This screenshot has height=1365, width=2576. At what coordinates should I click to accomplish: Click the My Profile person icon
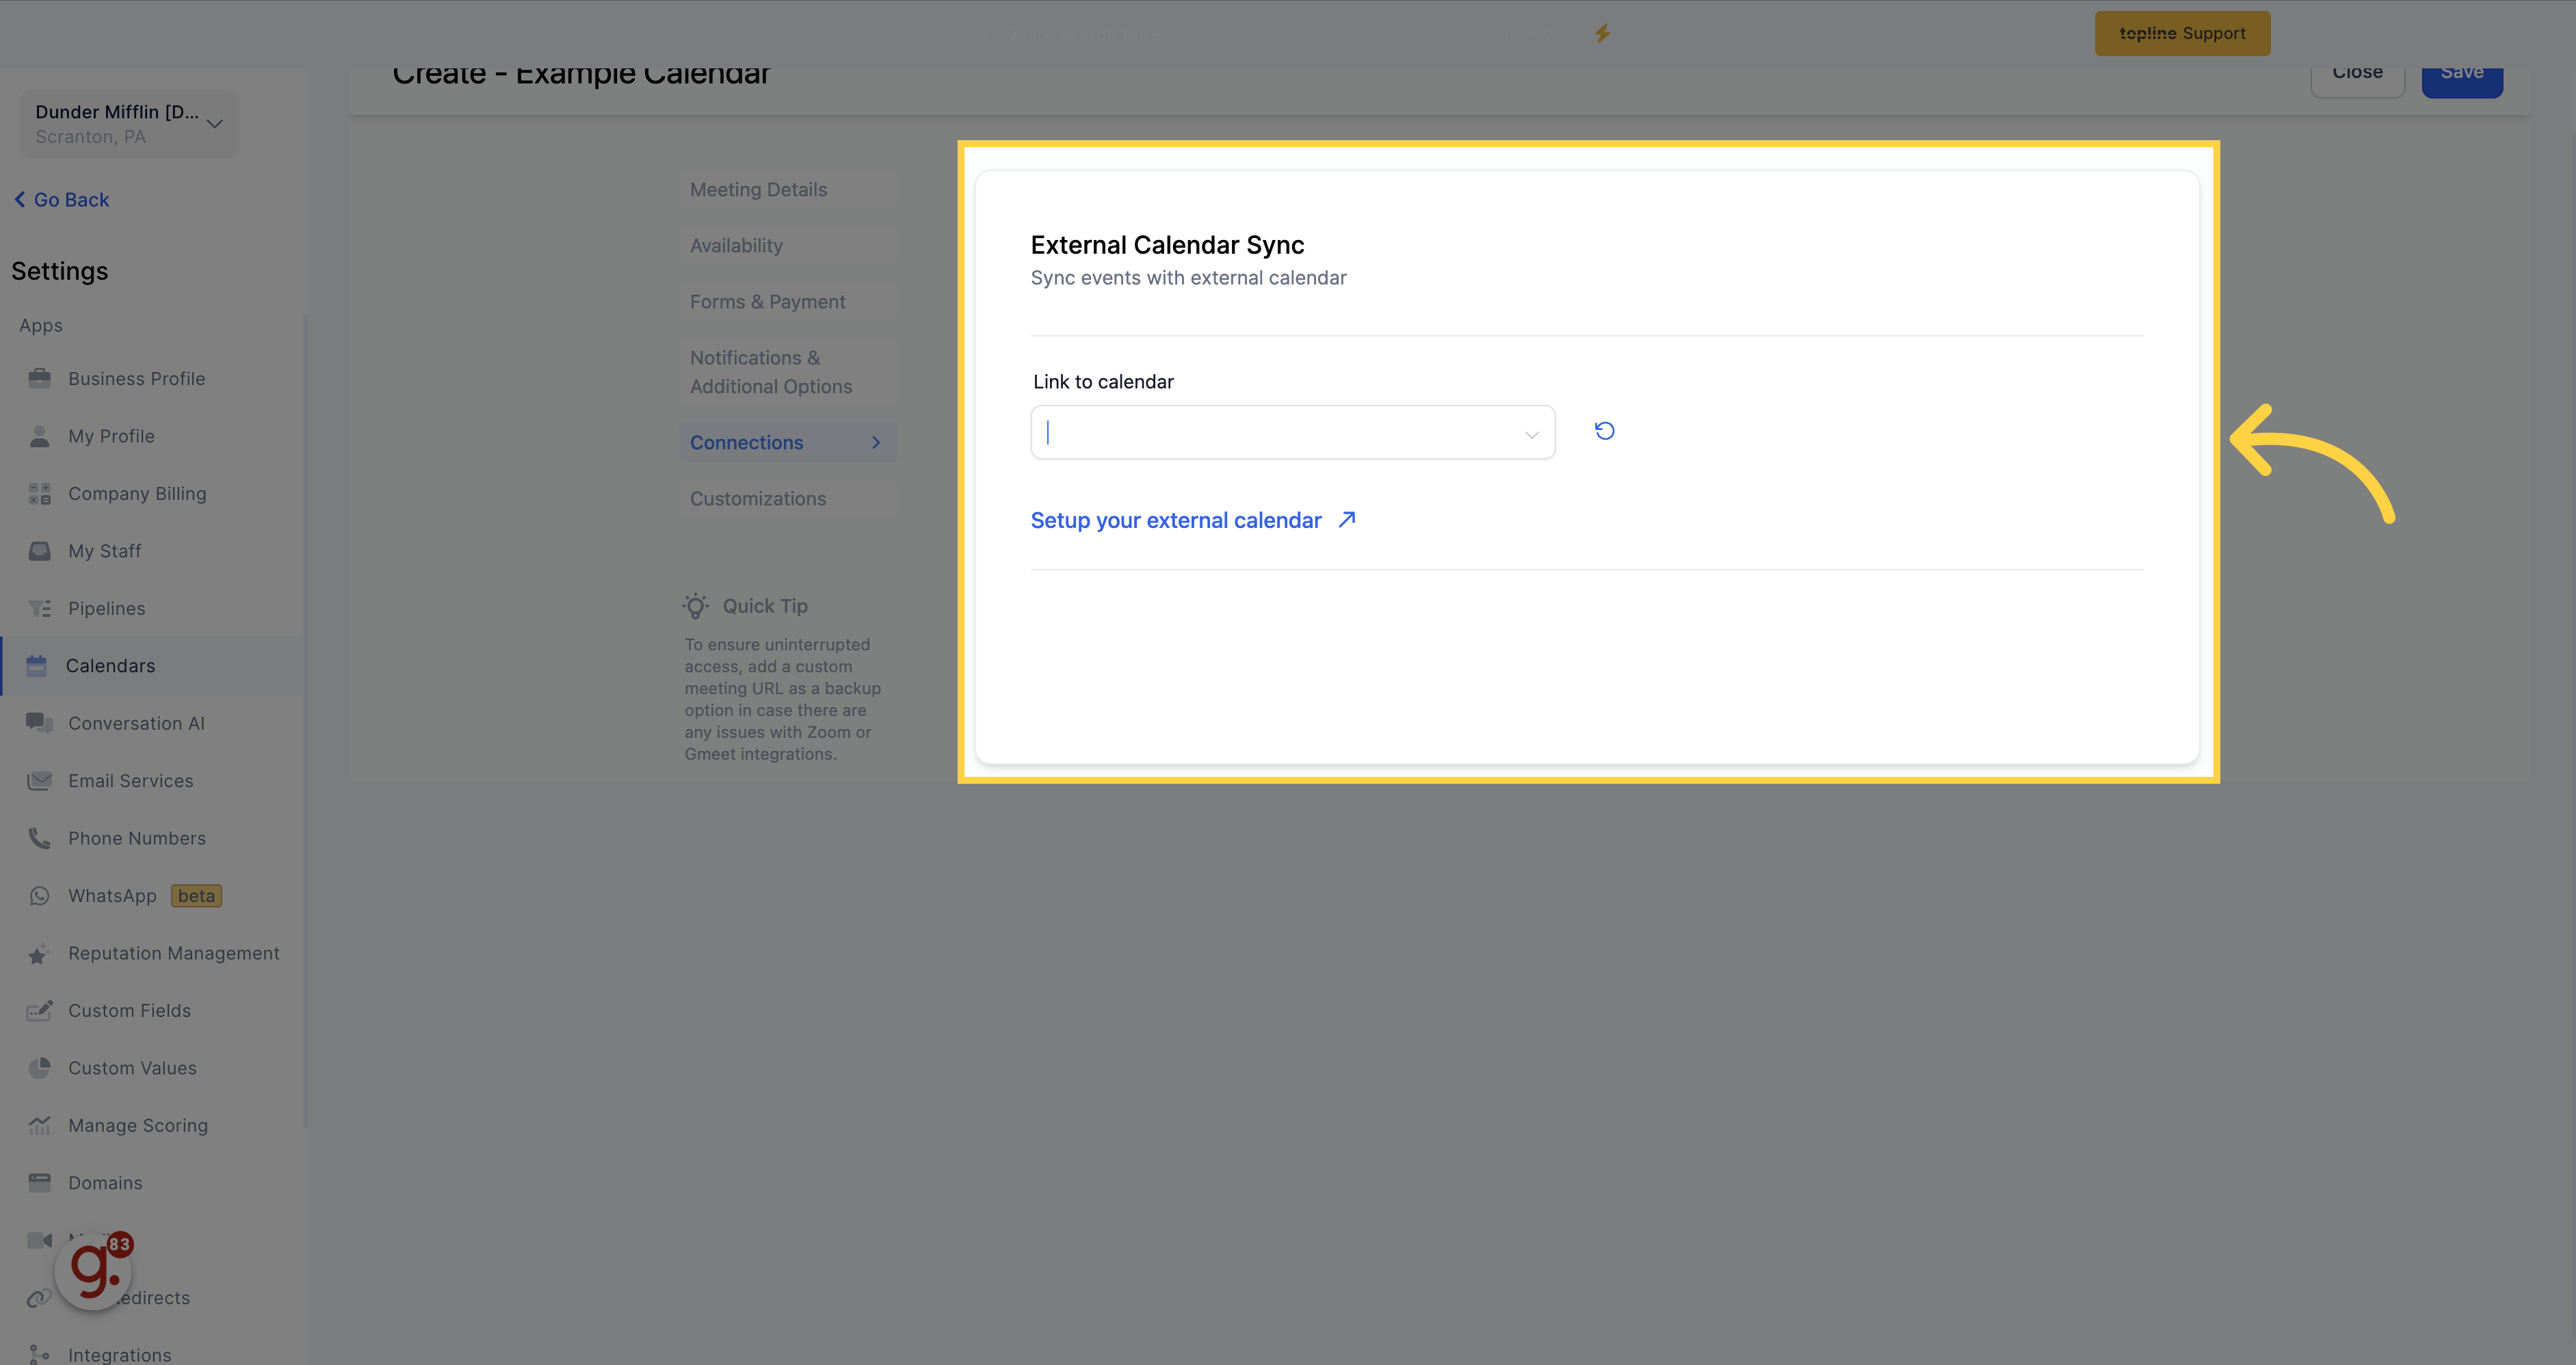pyautogui.click(x=40, y=436)
